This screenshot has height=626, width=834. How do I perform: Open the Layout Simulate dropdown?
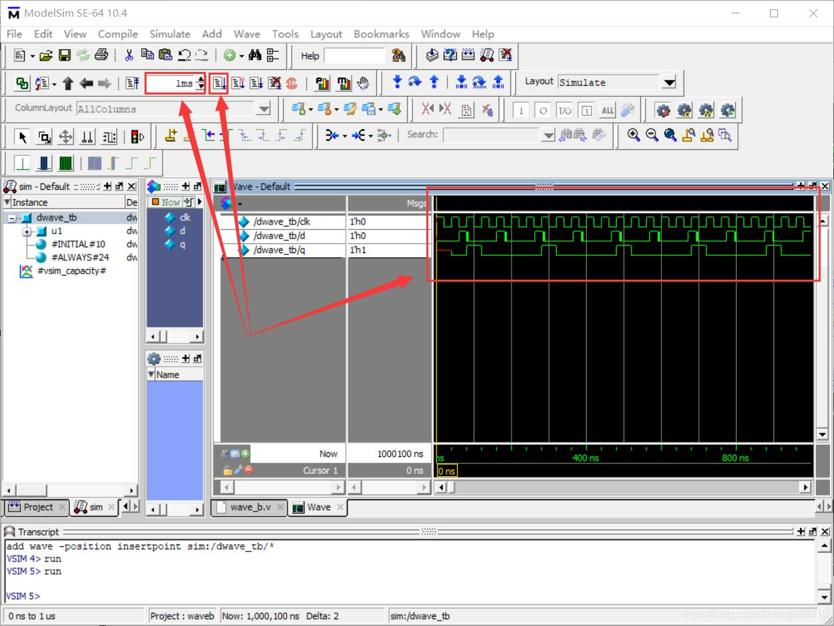pyautogui.click(x=669, y=82)
